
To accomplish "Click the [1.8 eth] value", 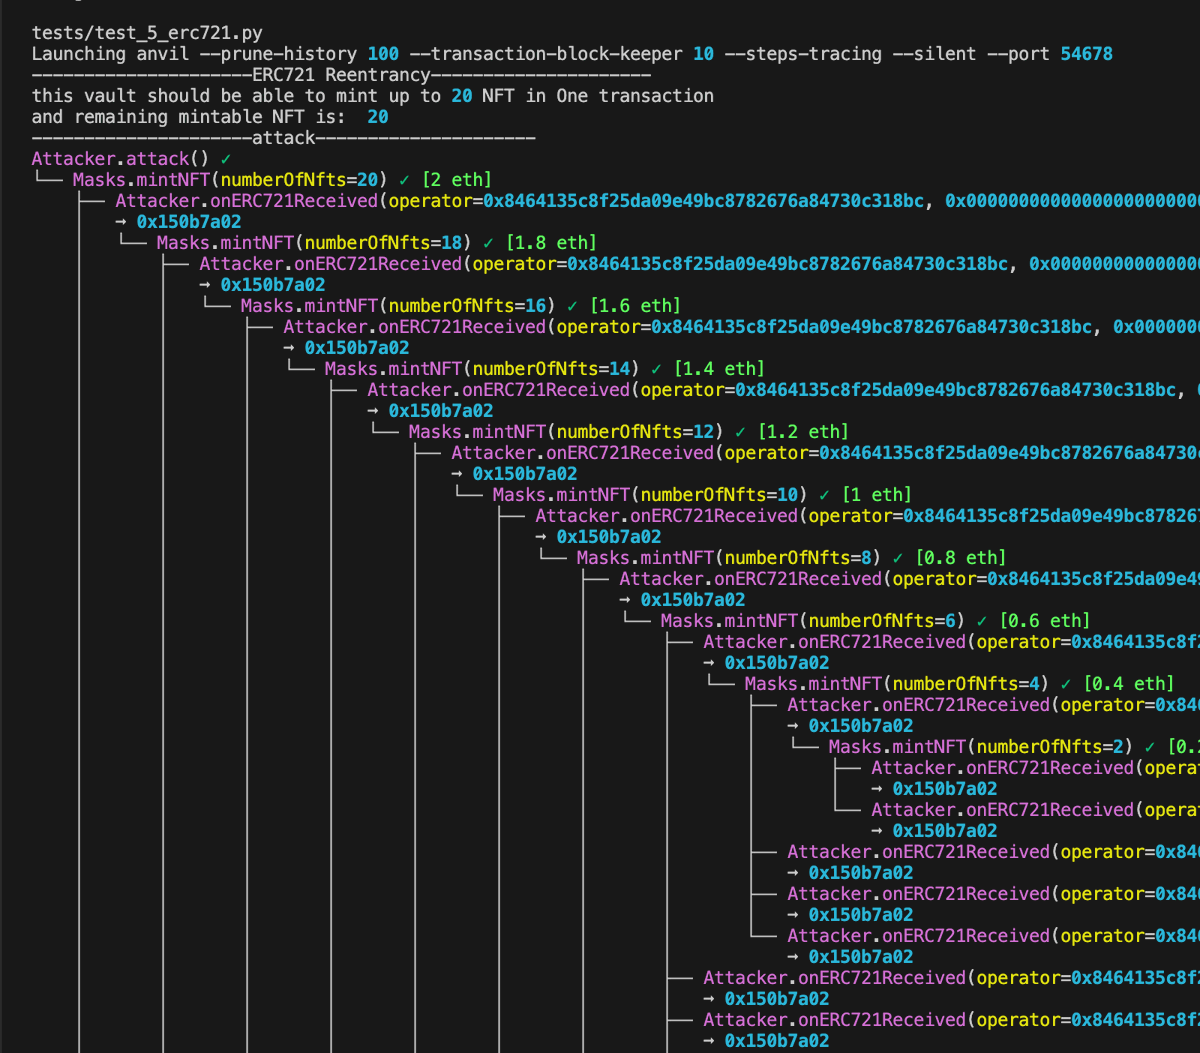I will [551, 243].
